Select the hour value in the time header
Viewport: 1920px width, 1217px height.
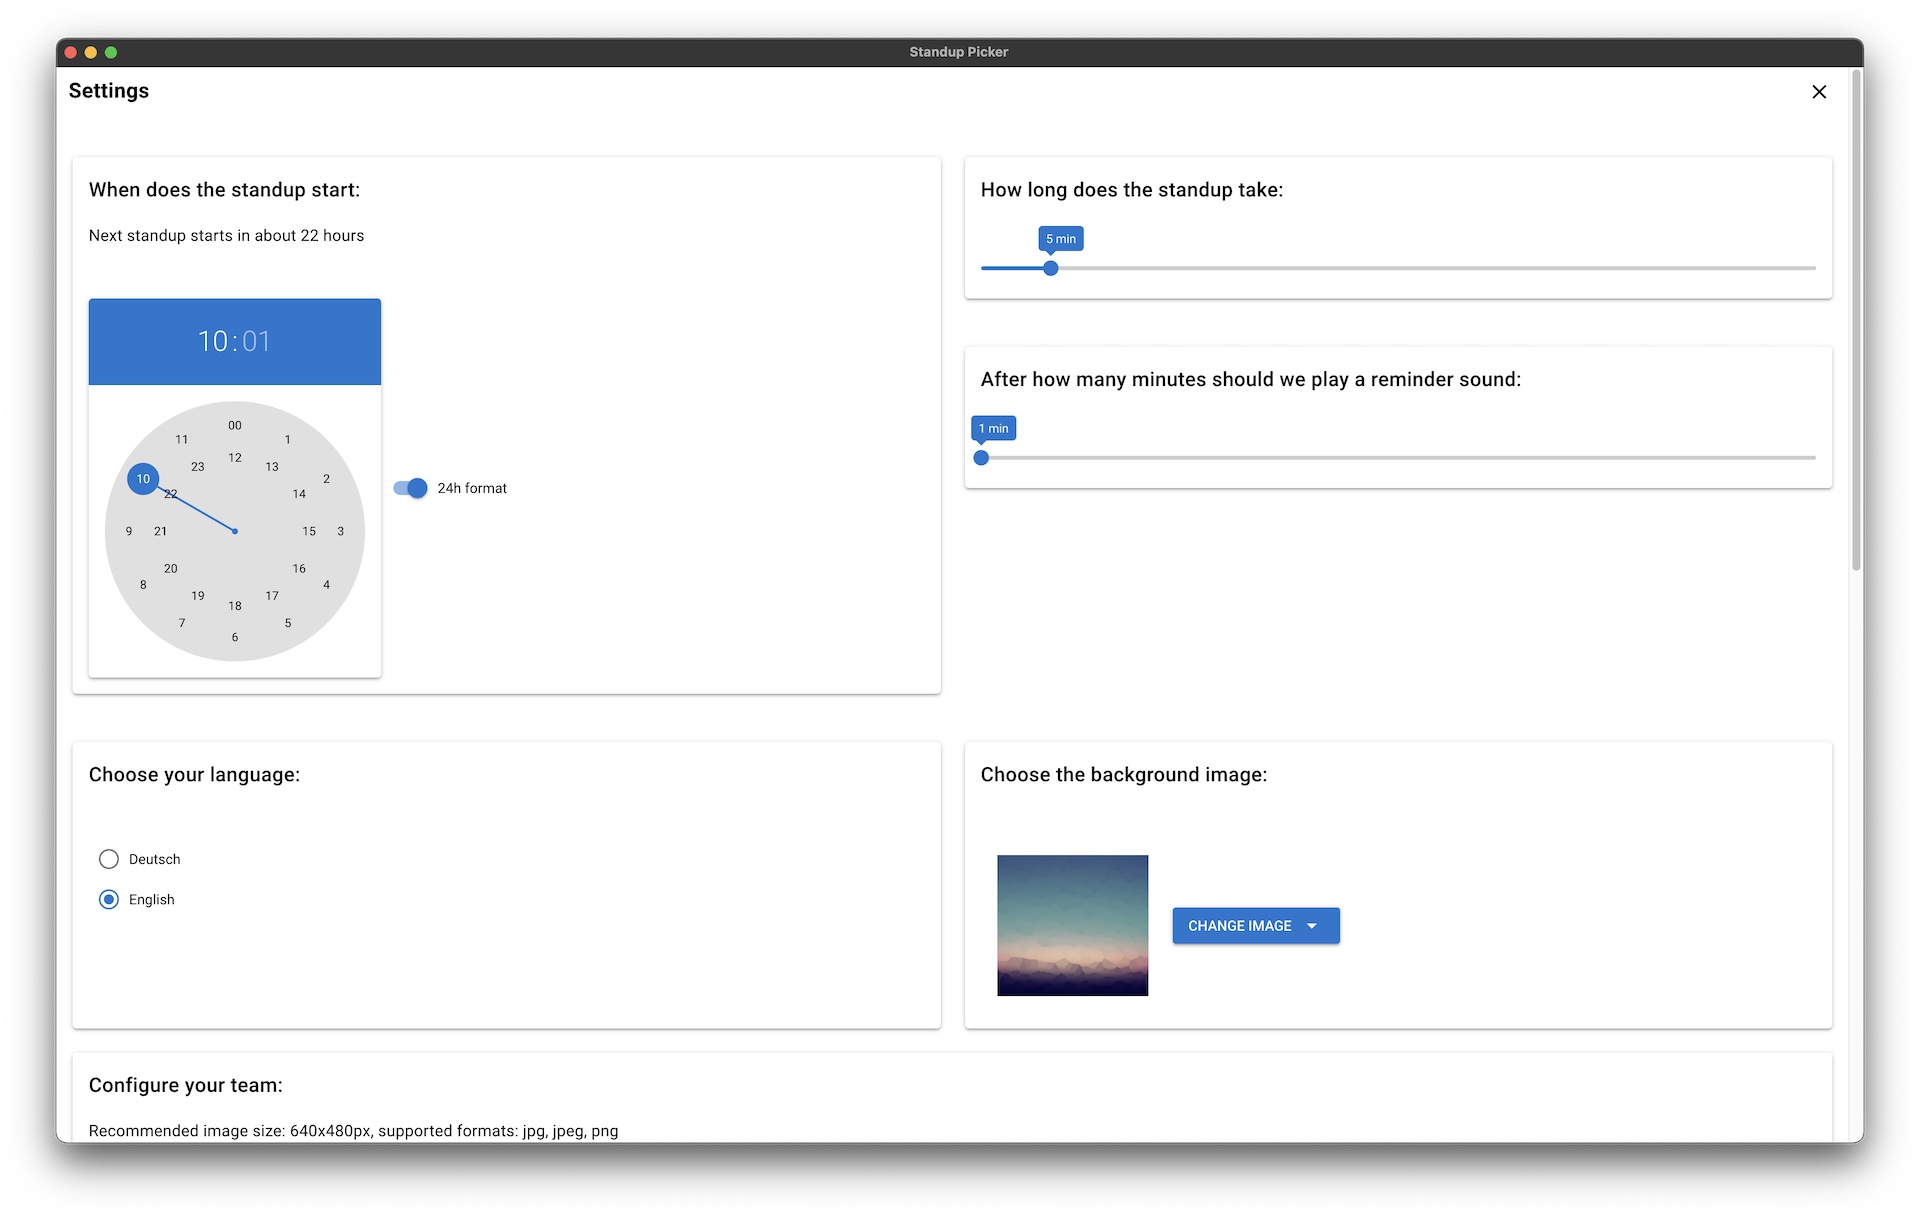[x=213, y=342]
